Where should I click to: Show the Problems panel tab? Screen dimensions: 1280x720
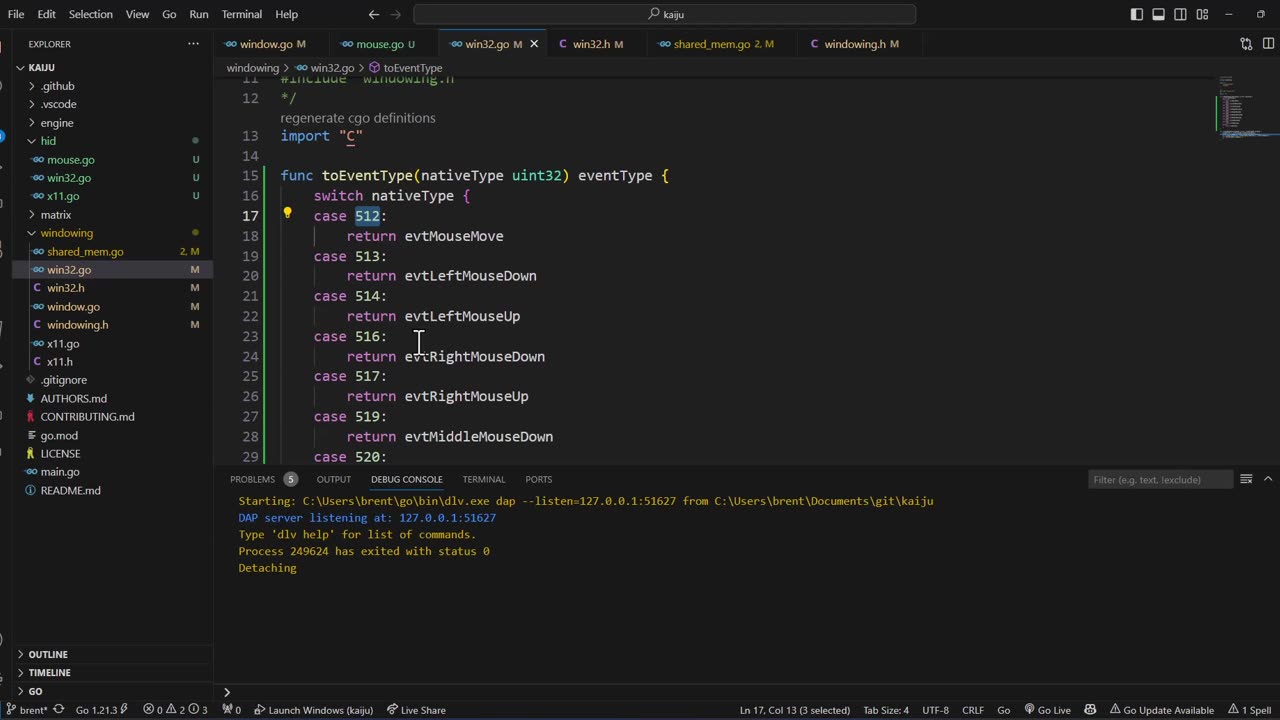(x=263, y=479)
